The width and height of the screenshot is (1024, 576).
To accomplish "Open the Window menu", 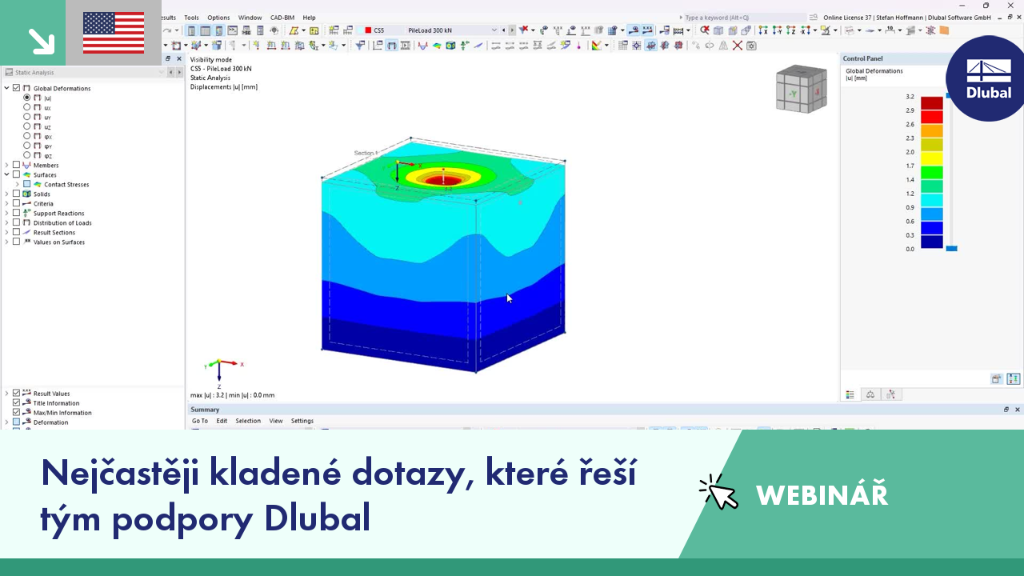I will point(249,18).
